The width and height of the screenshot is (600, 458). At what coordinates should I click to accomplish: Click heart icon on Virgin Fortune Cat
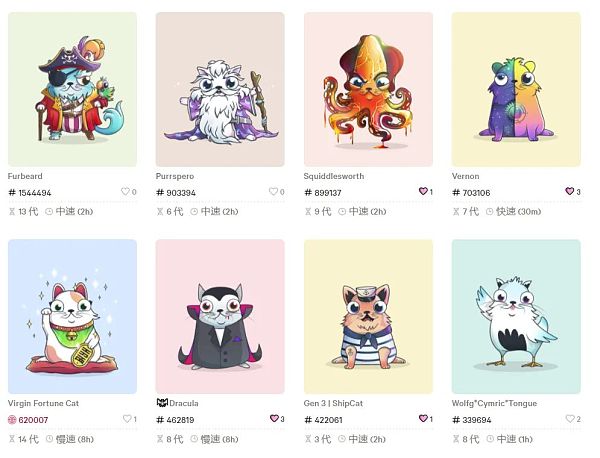coord(127,419)
